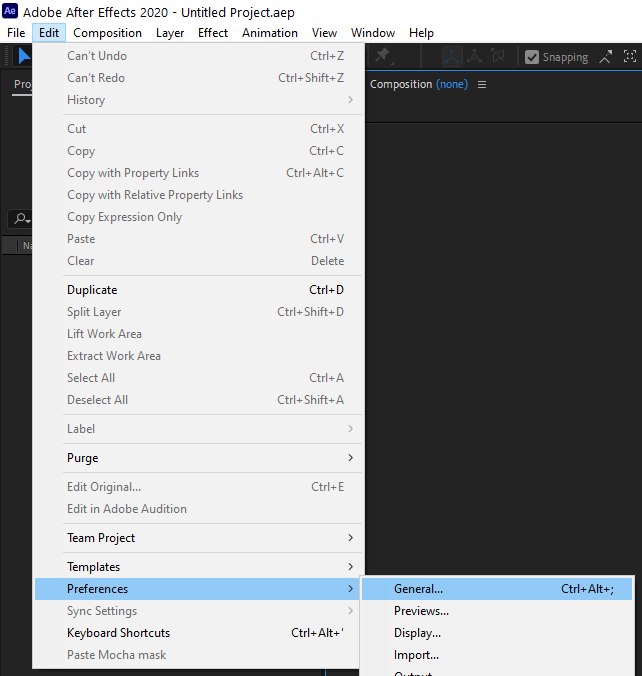Select Paste in the Edit menu

coord(199,238)
